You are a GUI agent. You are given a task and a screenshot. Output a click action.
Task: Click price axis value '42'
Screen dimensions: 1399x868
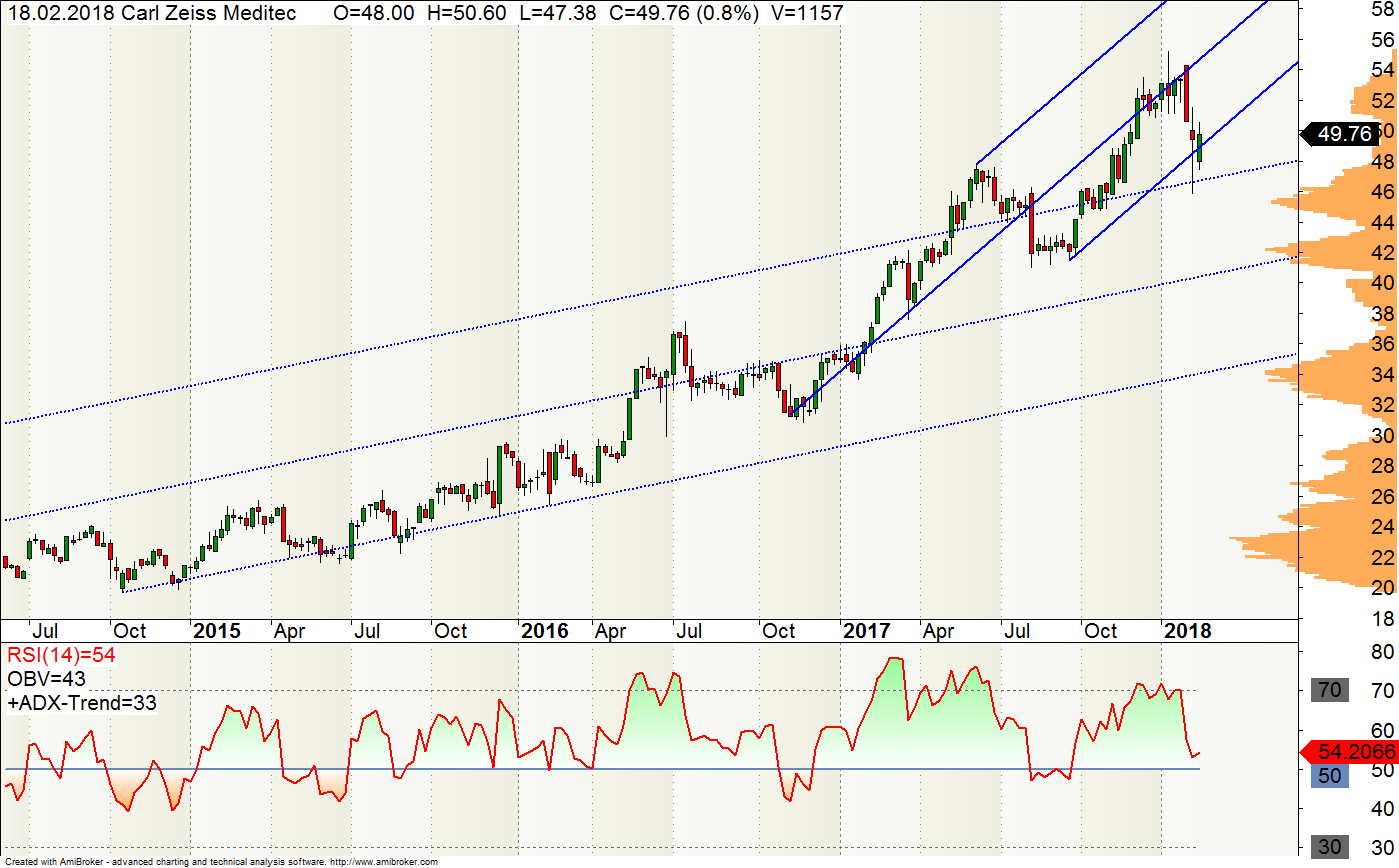pyautogui.click(x=1384, y=253)
